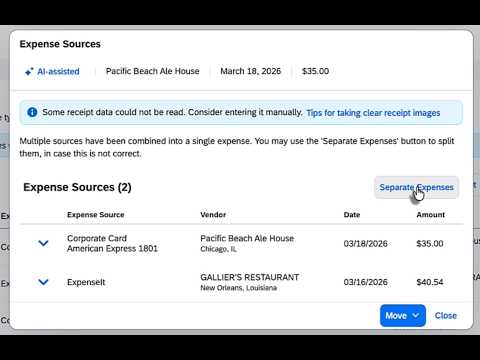Close the Expense Sources dialog

[446, 315]
